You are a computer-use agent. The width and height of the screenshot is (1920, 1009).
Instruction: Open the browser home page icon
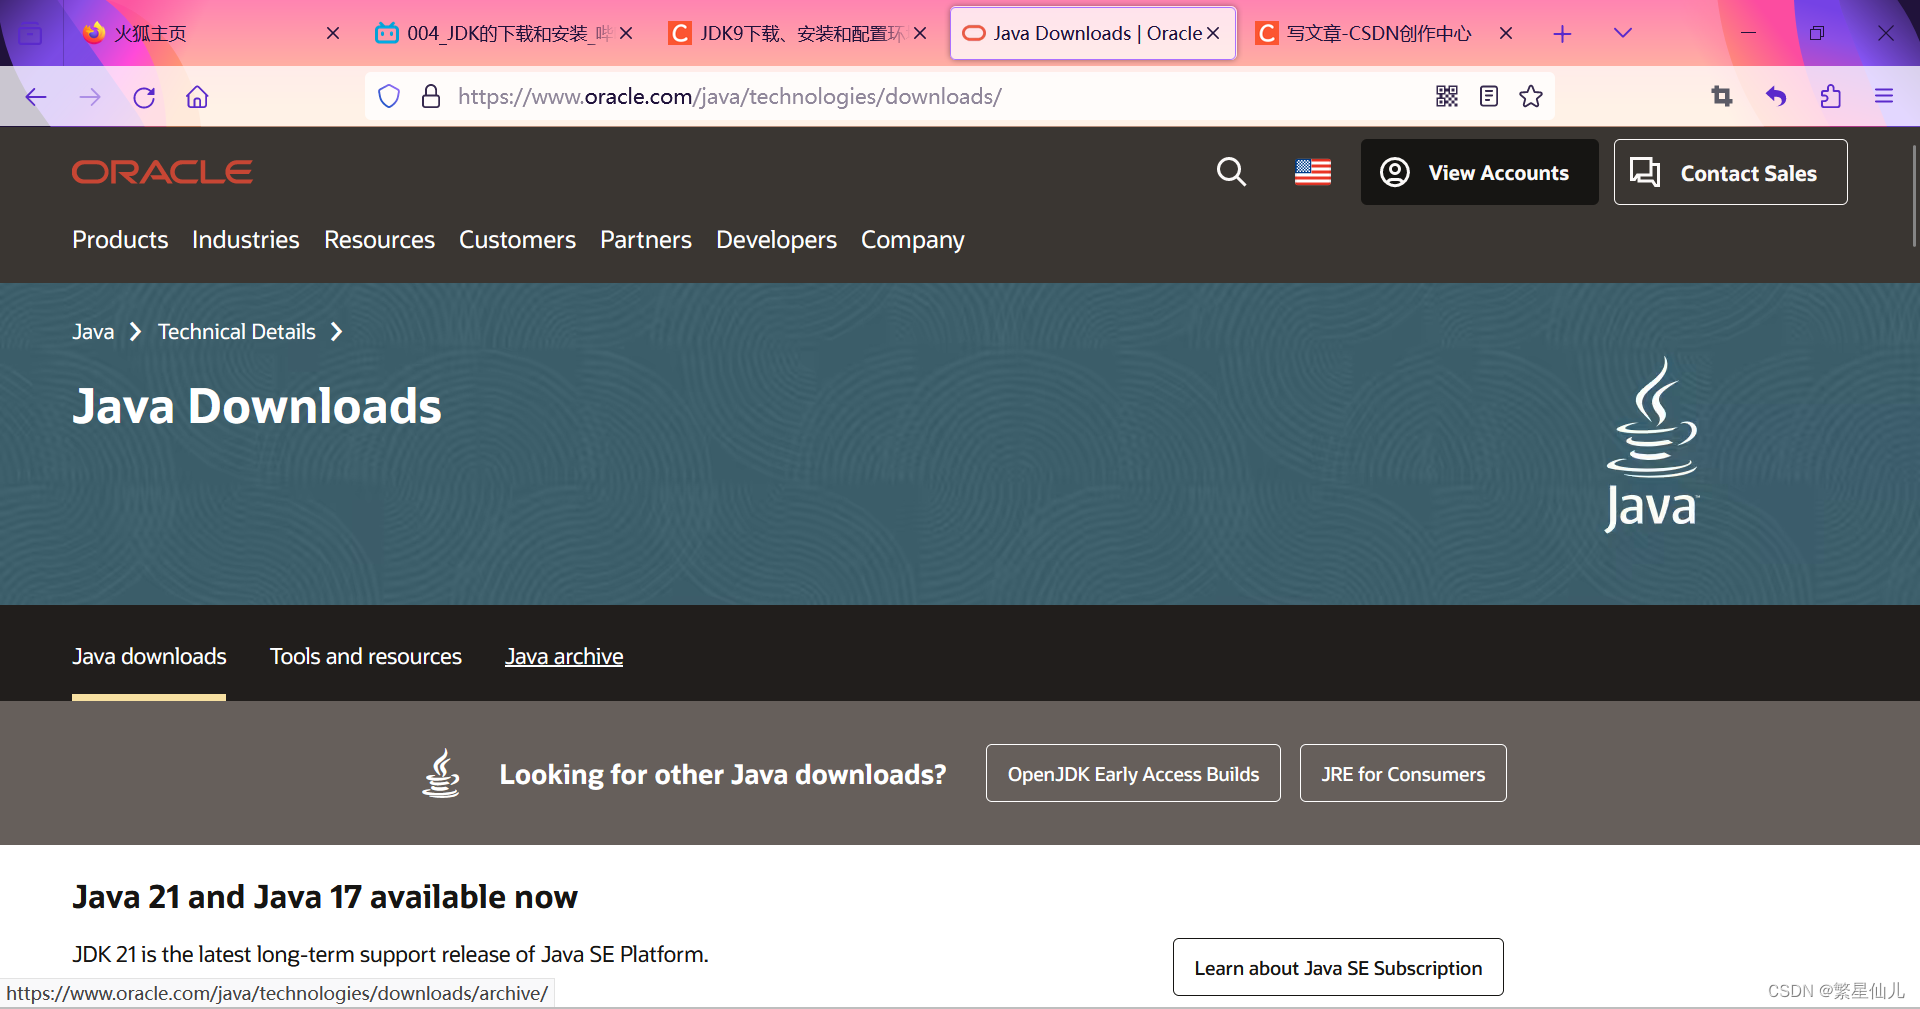tap(197, 97)
